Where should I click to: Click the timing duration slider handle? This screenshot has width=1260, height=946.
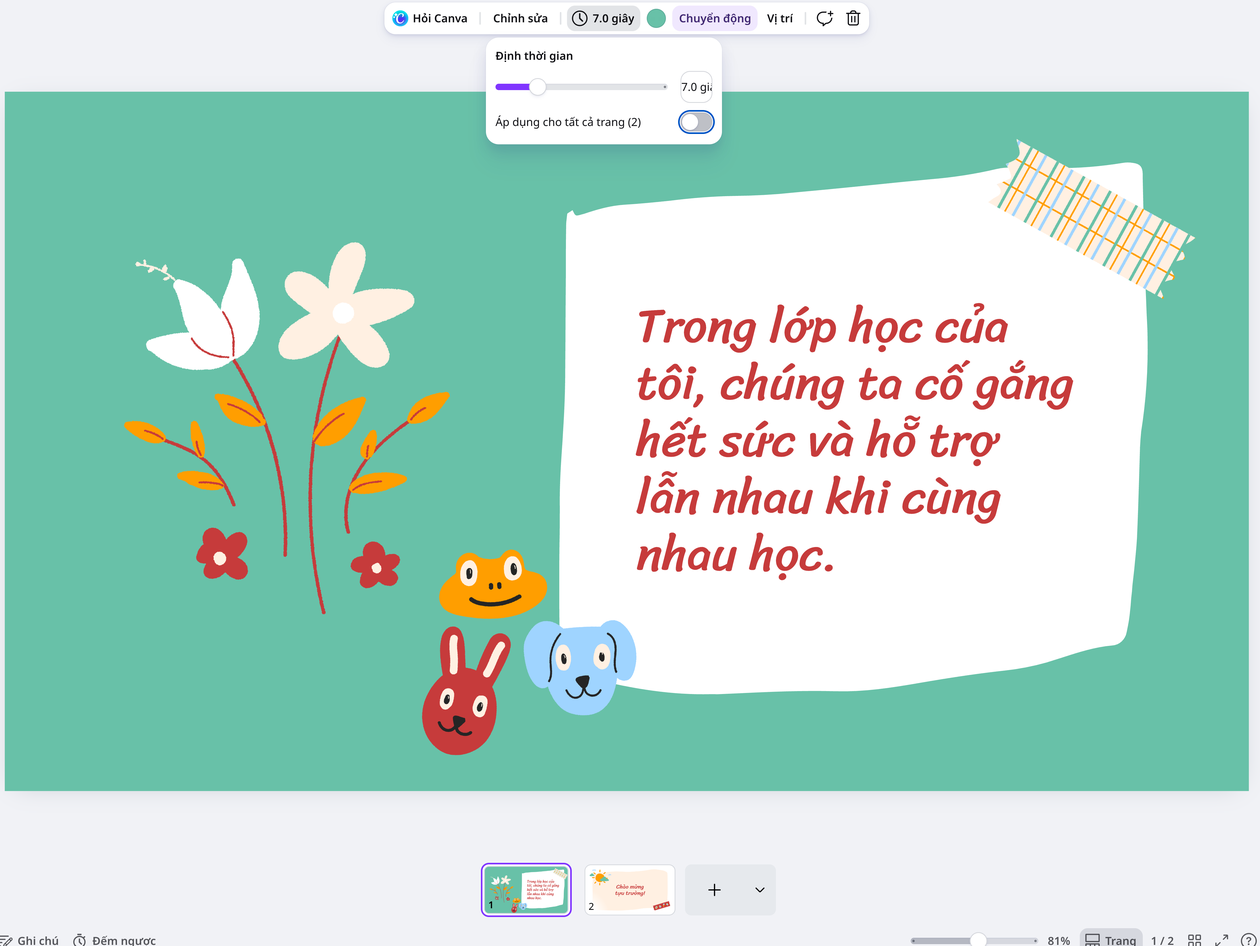click(537, 87)
